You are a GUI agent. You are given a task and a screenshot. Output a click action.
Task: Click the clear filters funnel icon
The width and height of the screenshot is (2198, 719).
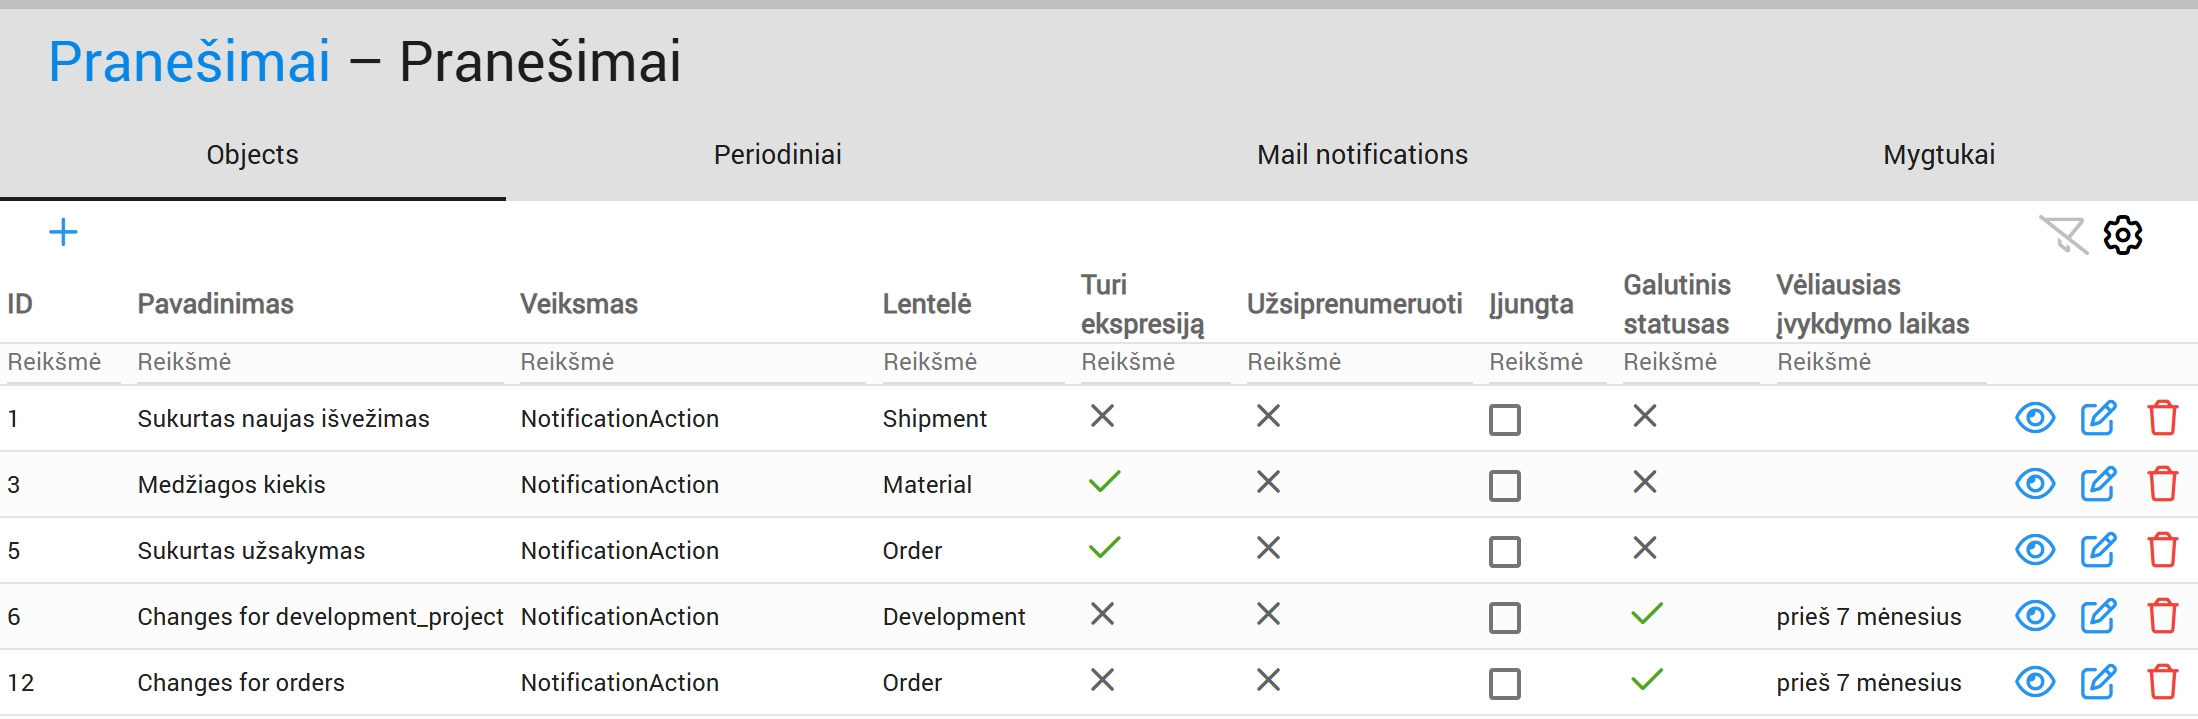click(2063, 235)
